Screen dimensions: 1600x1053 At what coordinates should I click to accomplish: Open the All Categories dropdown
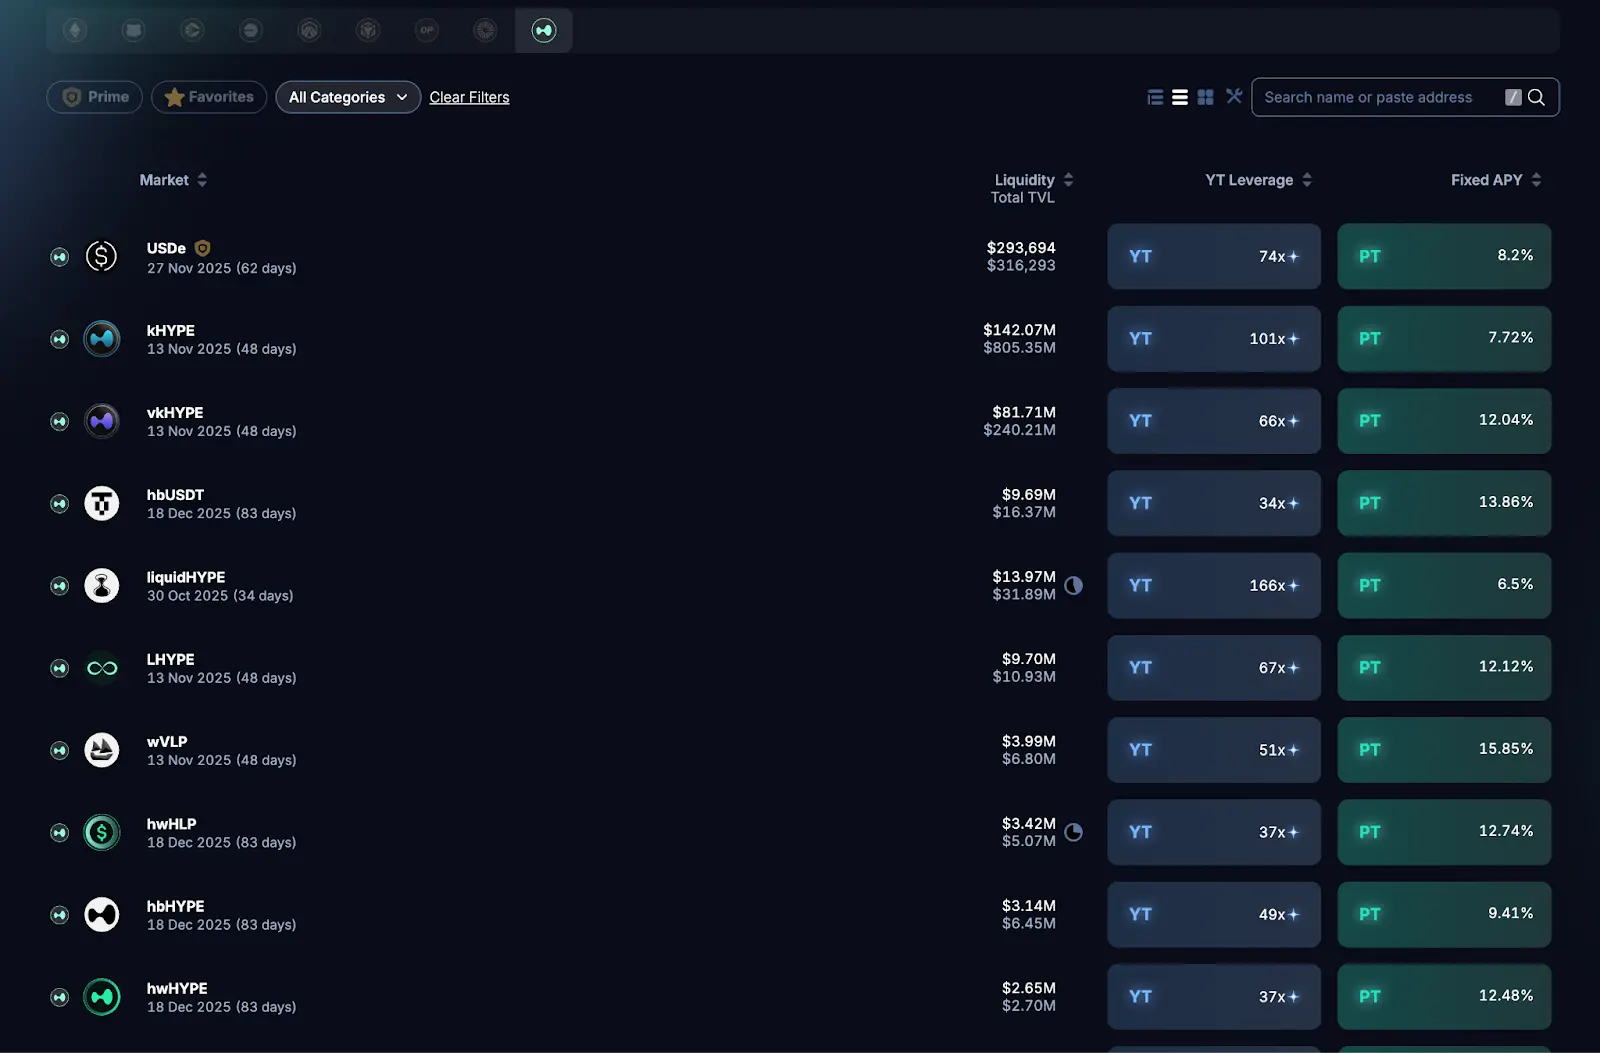click(348, 97)
